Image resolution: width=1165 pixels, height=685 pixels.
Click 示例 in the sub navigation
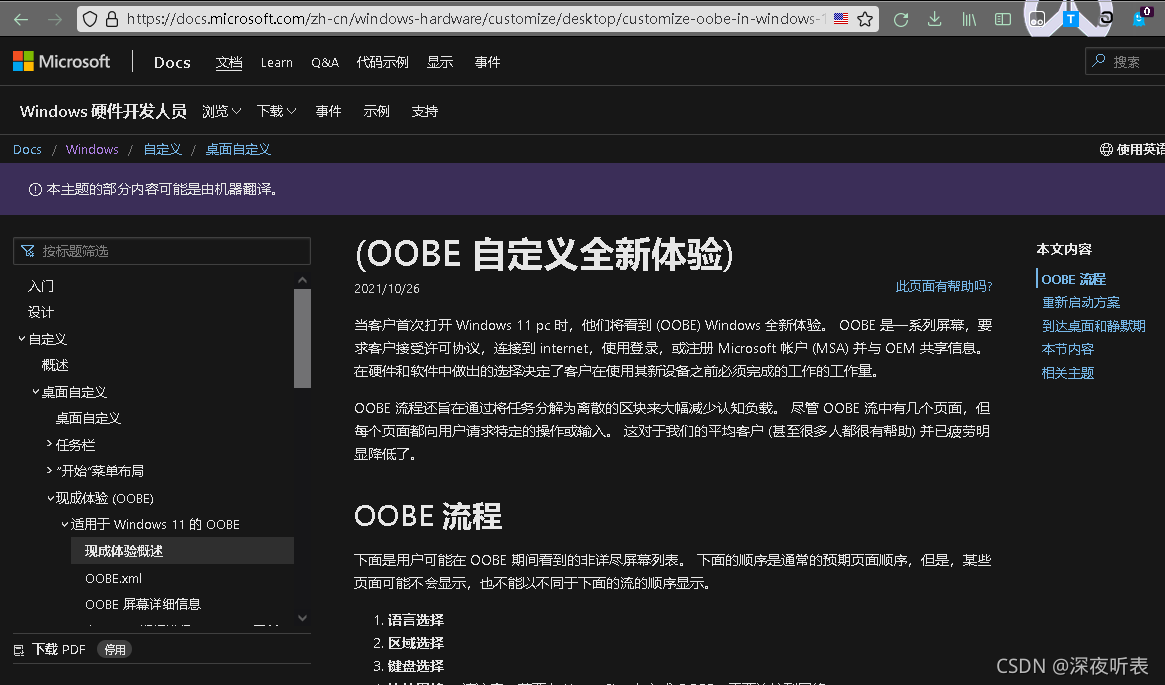click(x=377, y=111)
